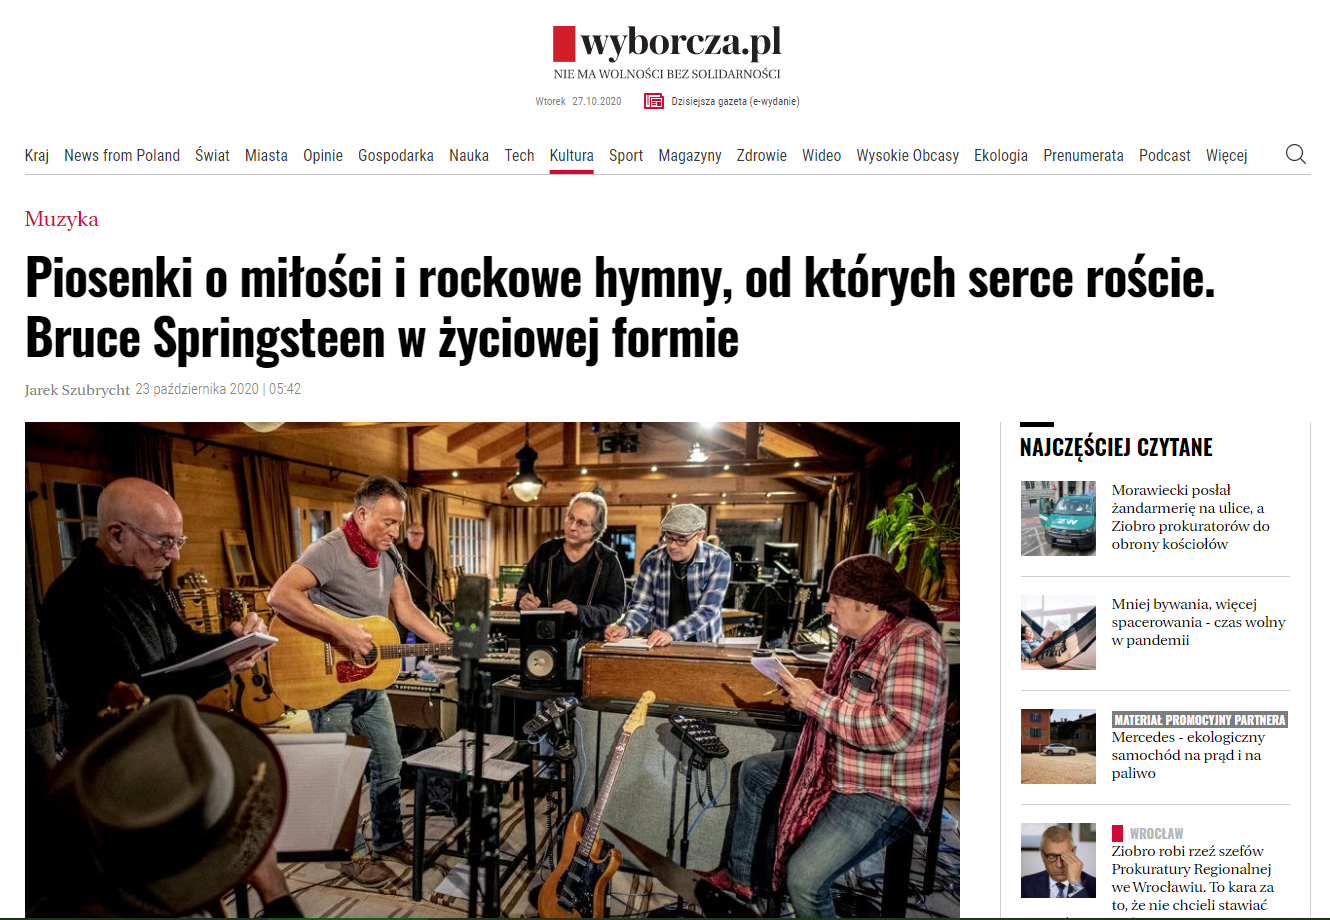Open the Sport section

(x=626, y=155)
